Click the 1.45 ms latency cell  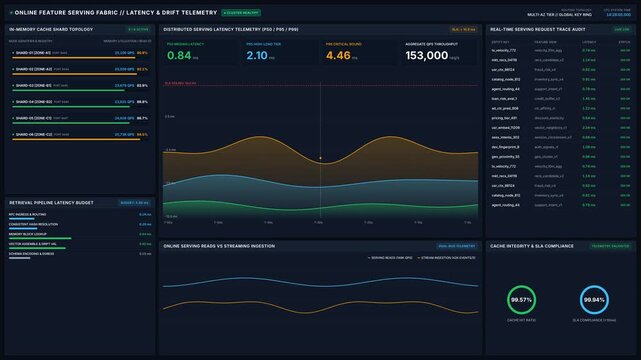pos(589,99)
